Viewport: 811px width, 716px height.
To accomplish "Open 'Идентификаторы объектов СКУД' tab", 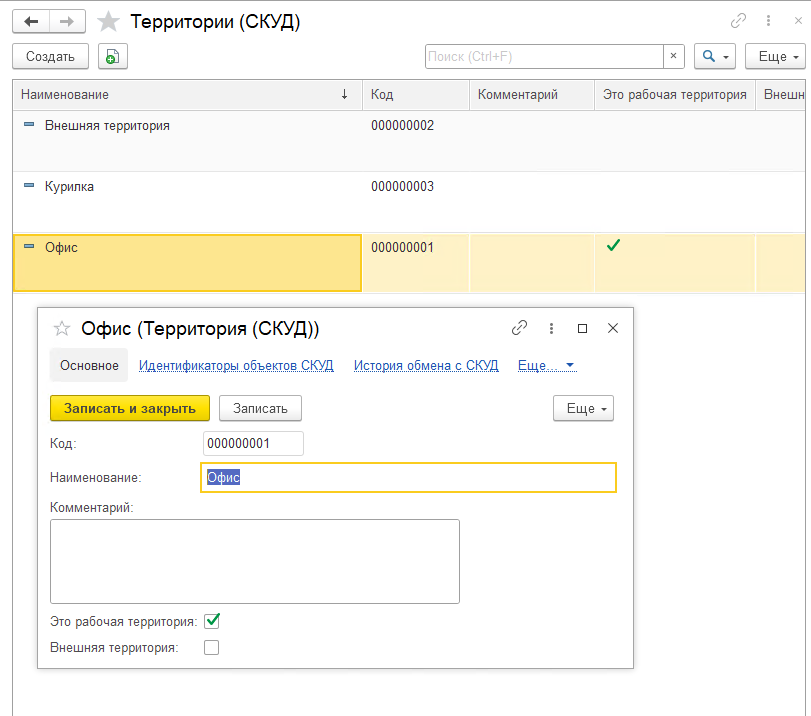I will pos(236,366).
